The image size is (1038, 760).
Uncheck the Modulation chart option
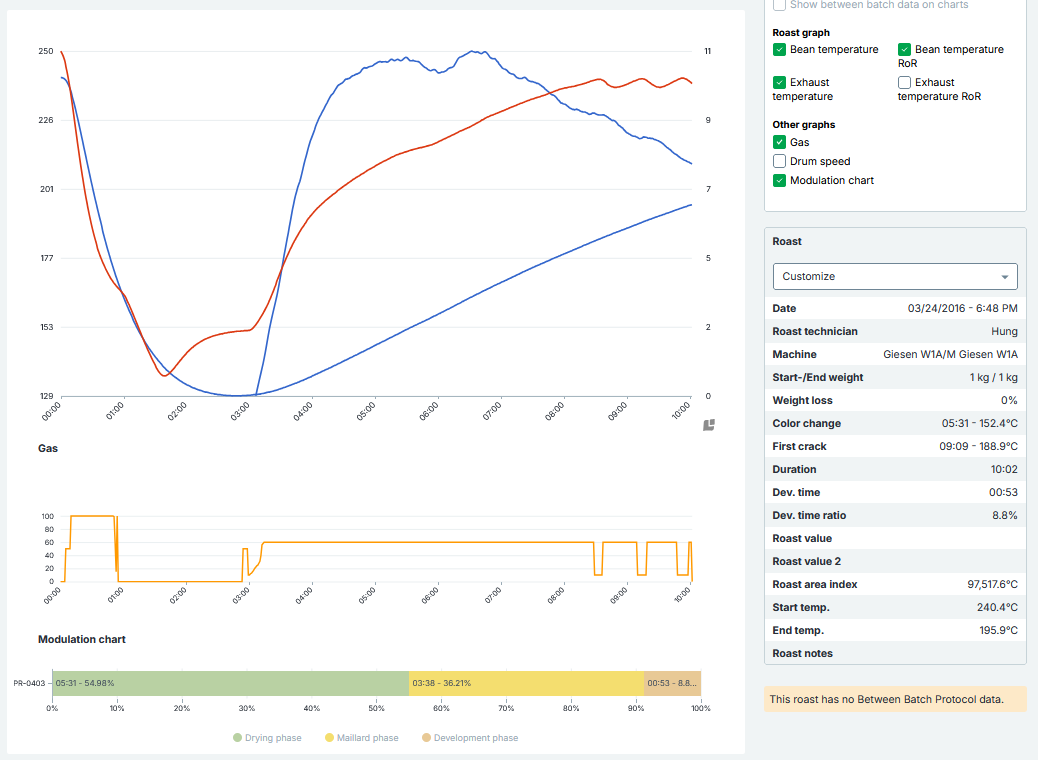(779, 181)
